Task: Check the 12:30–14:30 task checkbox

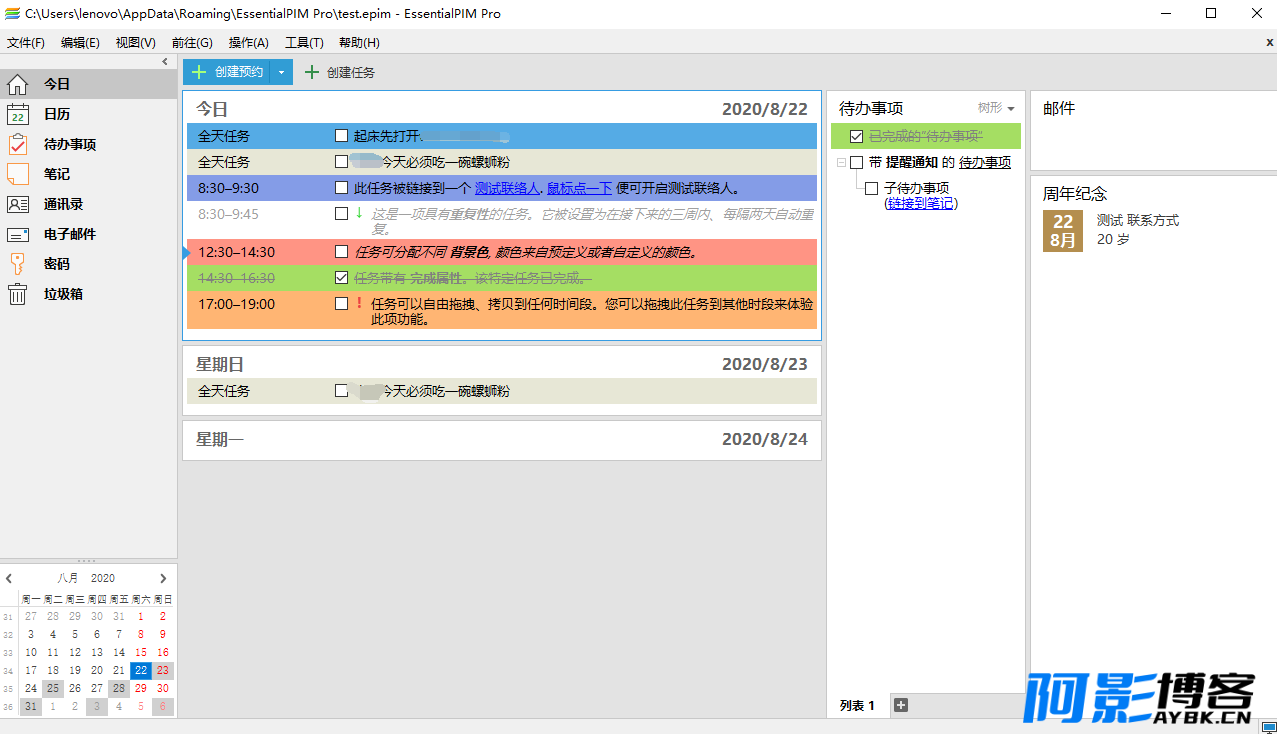Action: [x=342, y=252]
